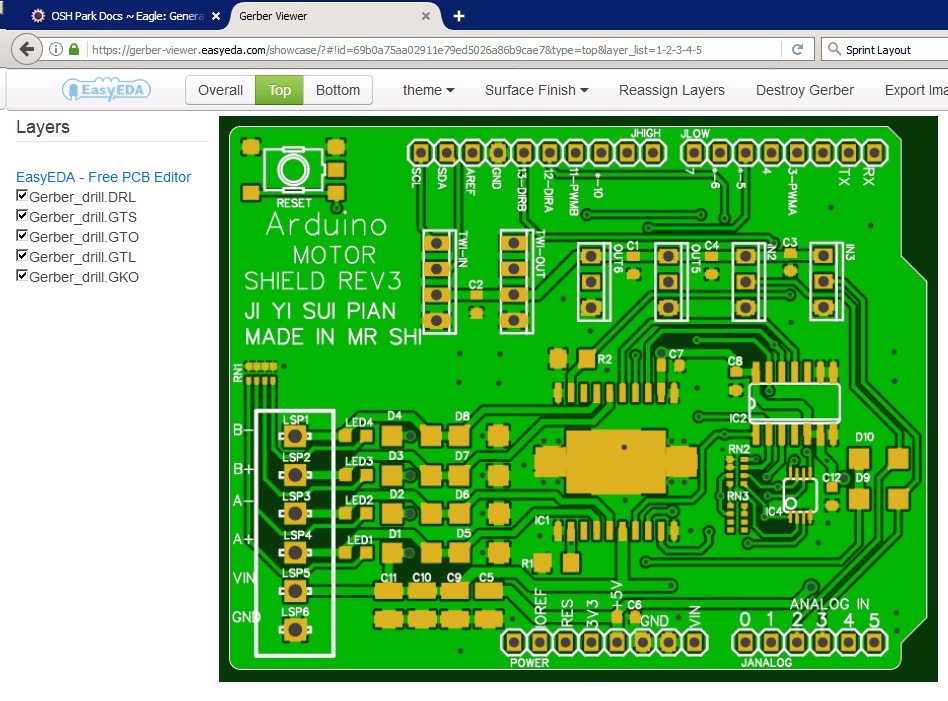Click the green padlock security icon

click(x=74, y=50)
